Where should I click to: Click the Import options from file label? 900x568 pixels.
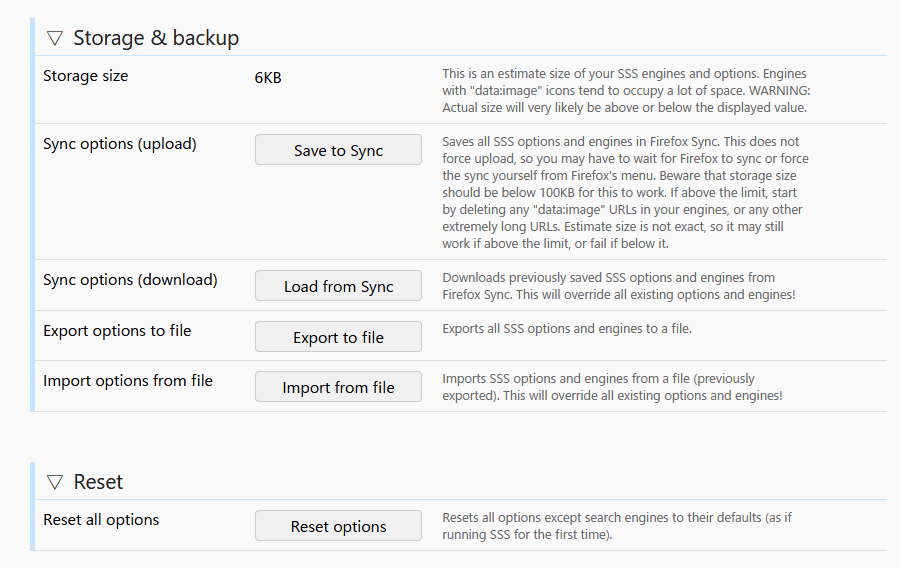pyautogui.click(x=128, y=381)
